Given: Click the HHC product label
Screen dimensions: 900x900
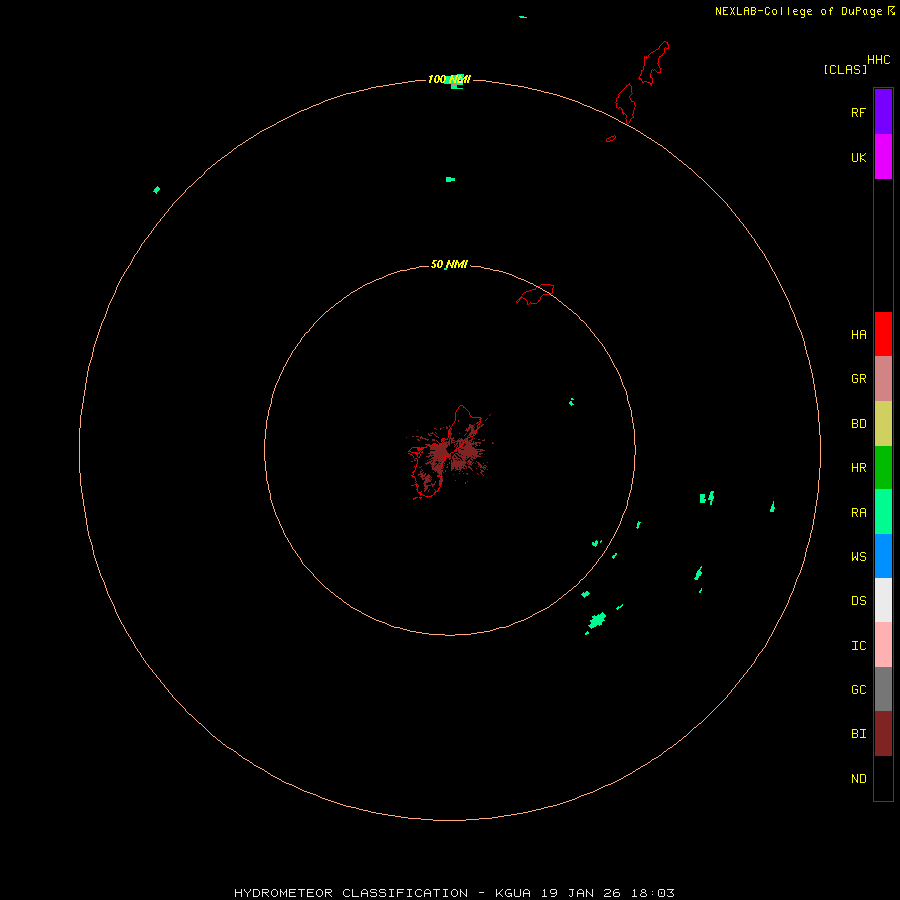Looking at the screenshot, I should pyautogui.click(x=878, y=60).
